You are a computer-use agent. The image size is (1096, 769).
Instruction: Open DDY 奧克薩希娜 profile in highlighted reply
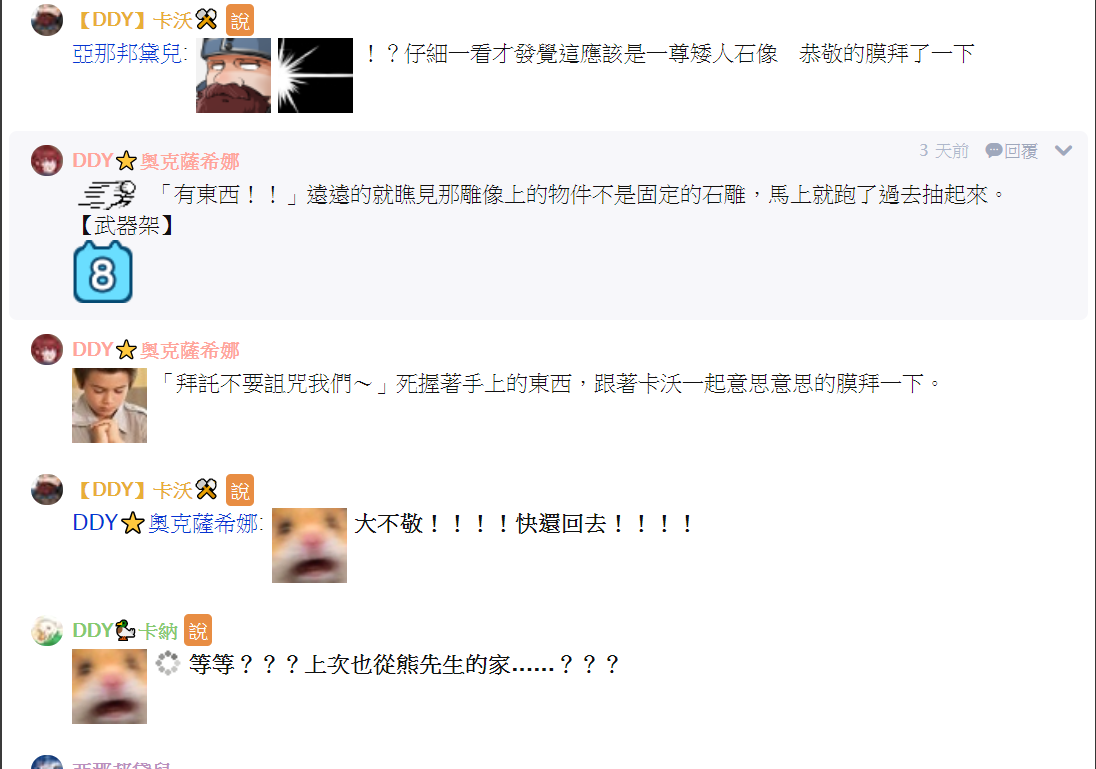(156, 161)
